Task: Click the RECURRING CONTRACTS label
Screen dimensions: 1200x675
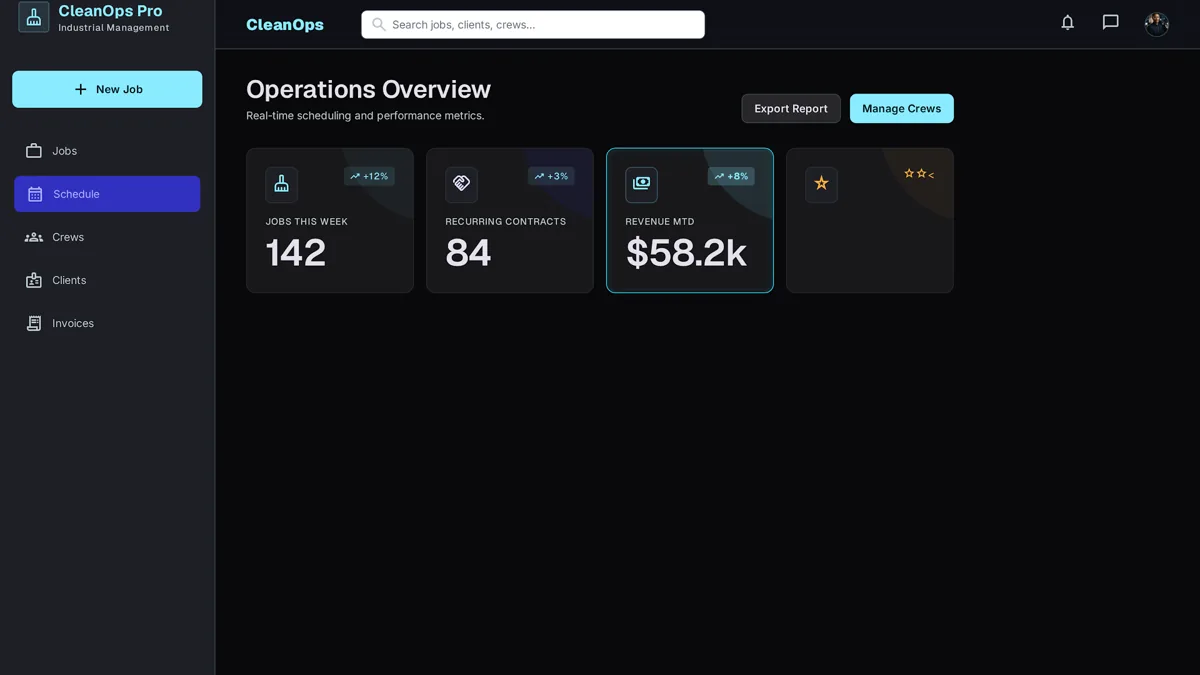Action: tap(506, 222)
